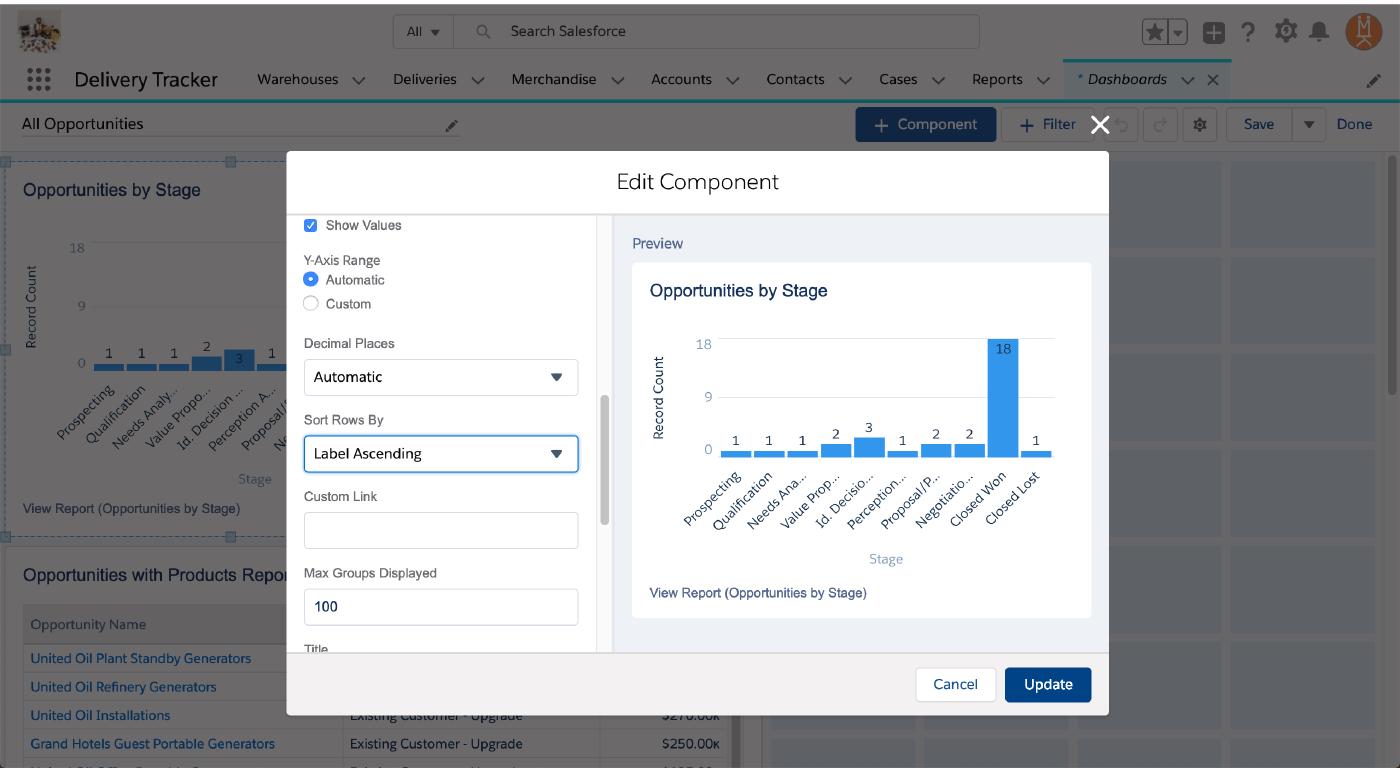Select the Custom Y-Axis Range option
This screenshot has width=1400, height=768.
[311, 304]
